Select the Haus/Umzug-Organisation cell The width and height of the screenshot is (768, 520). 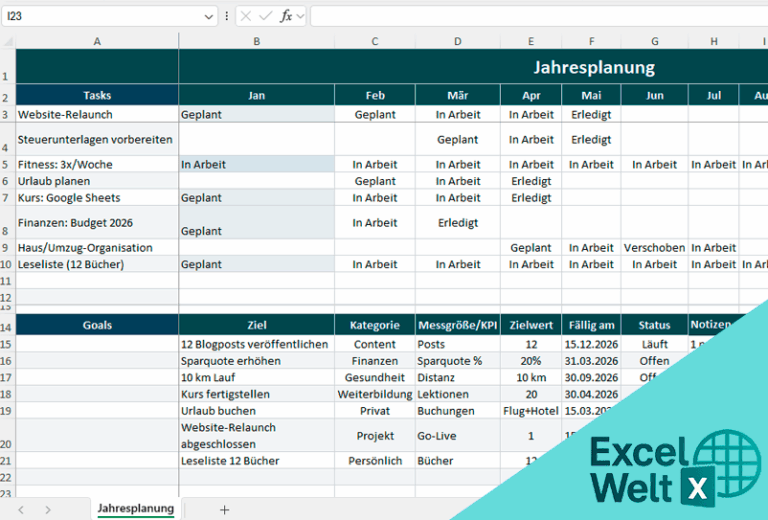coord(97,247)
